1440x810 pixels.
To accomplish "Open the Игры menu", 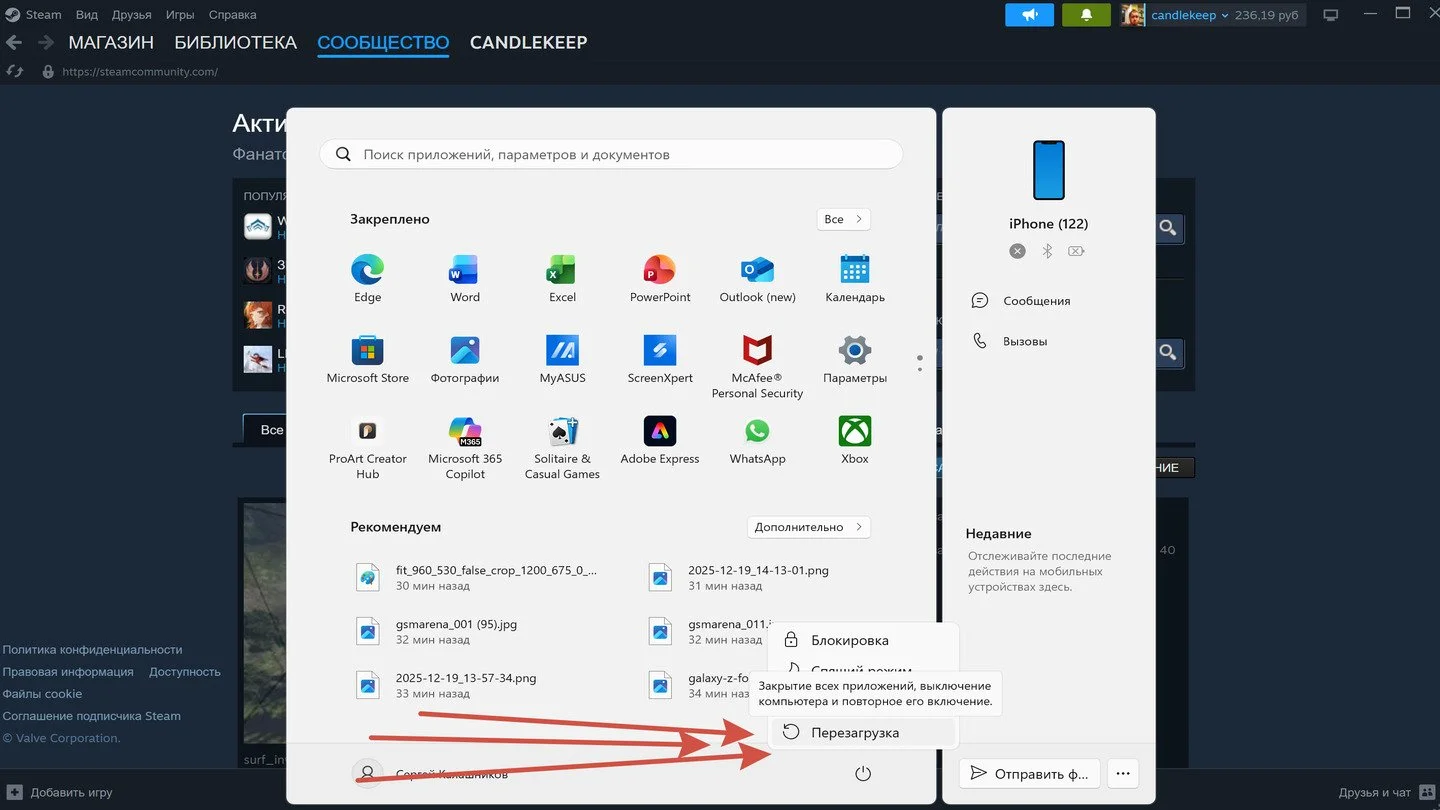I will click(x=180, y=15).
